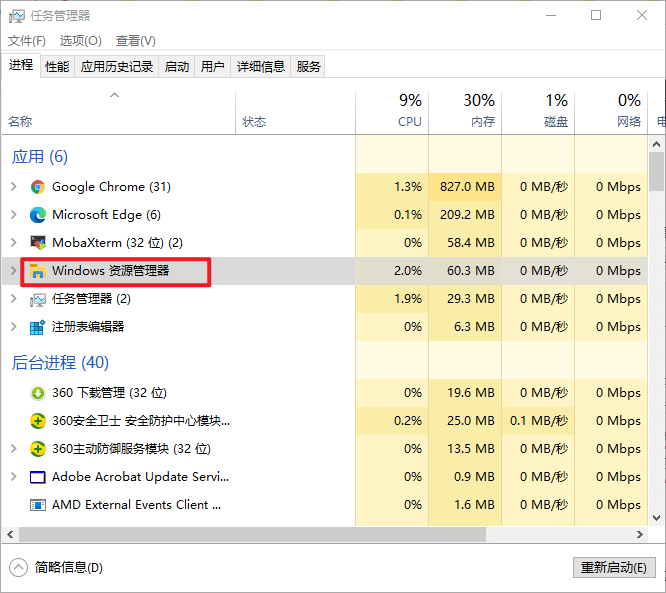The height and width of the screenshot is (593, 666).
Task: Select the 应用 (6) group heading
Action: click(40, 157)
